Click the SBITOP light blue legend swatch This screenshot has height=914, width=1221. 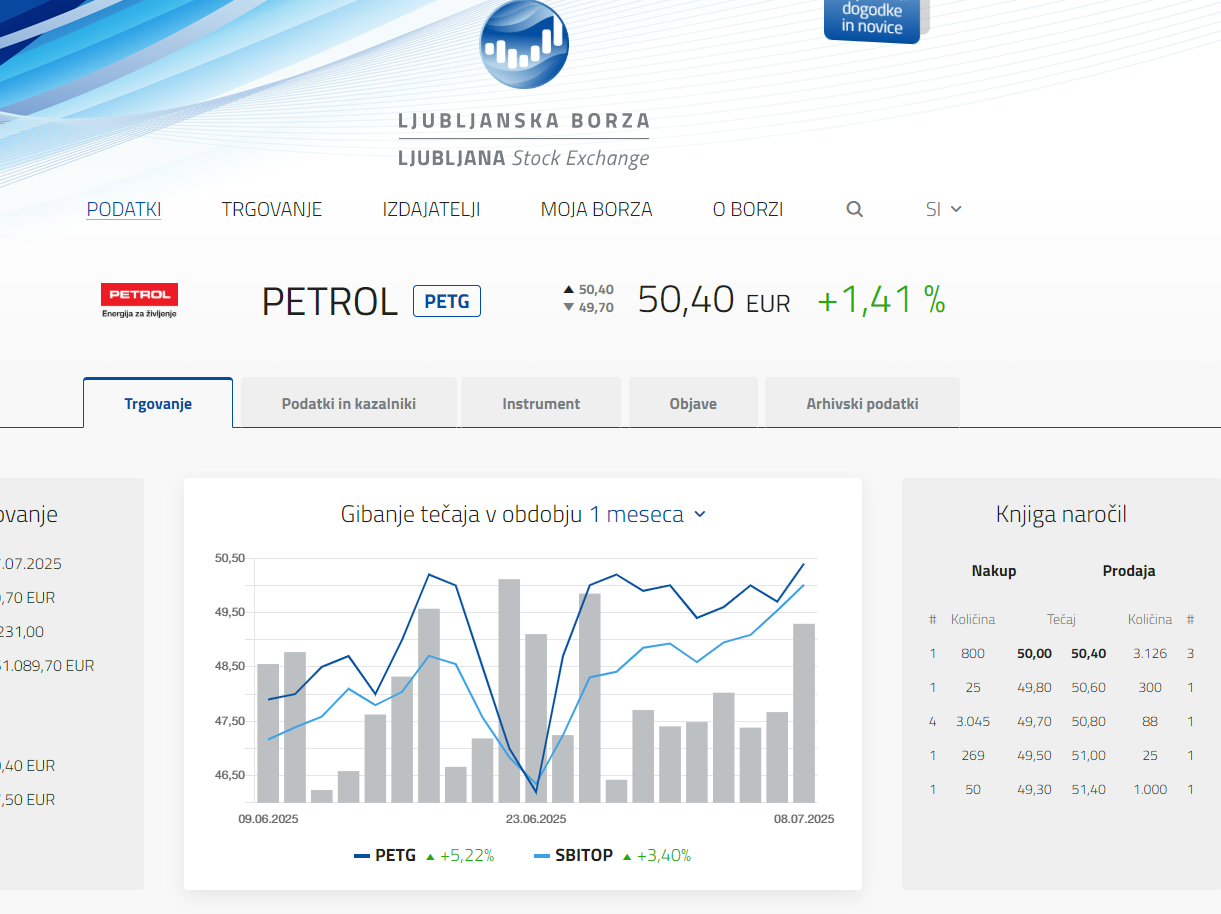click(542, 856)
